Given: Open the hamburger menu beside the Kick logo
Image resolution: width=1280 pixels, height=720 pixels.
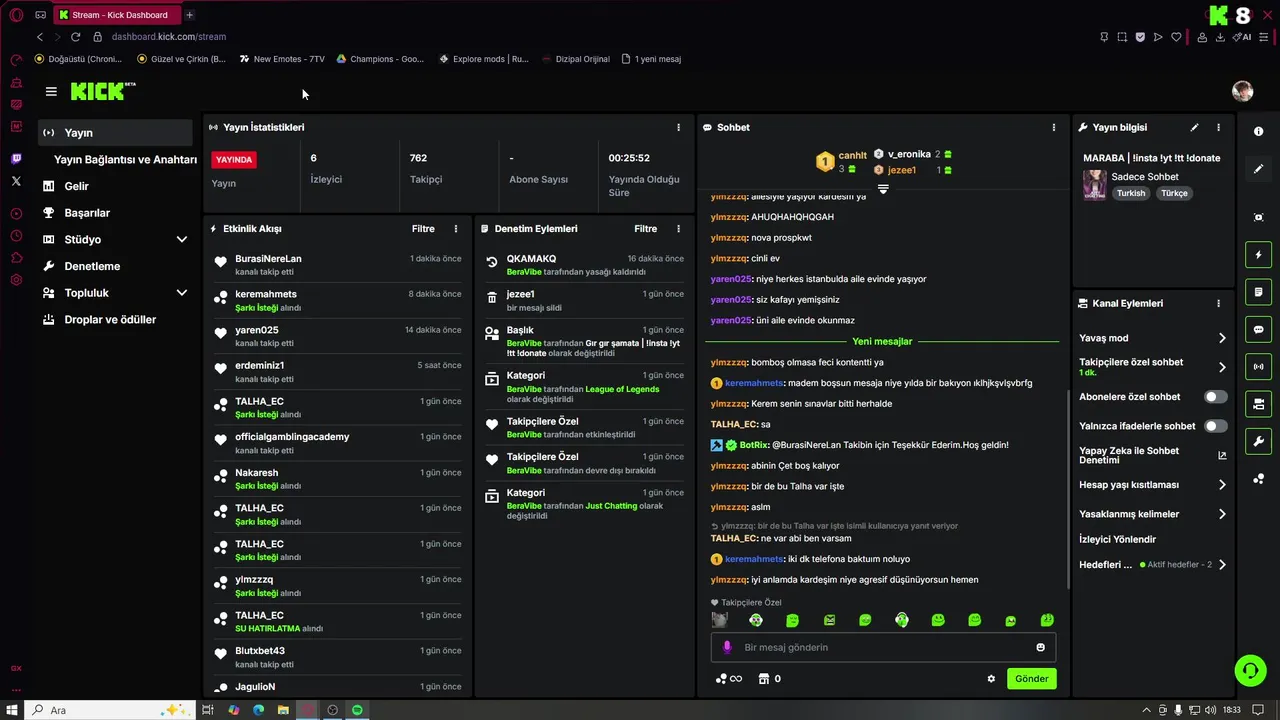Looking at the screenshot, I should [x=51, y=91].
